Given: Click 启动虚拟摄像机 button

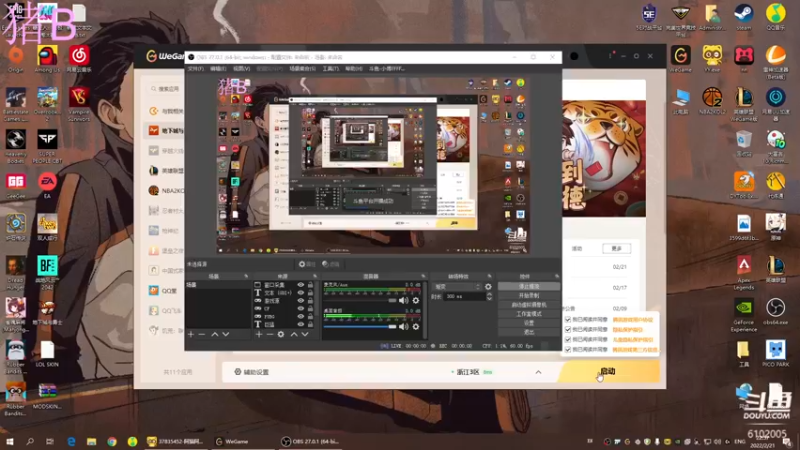Looking at the screenshot, I should coord(529,305).
